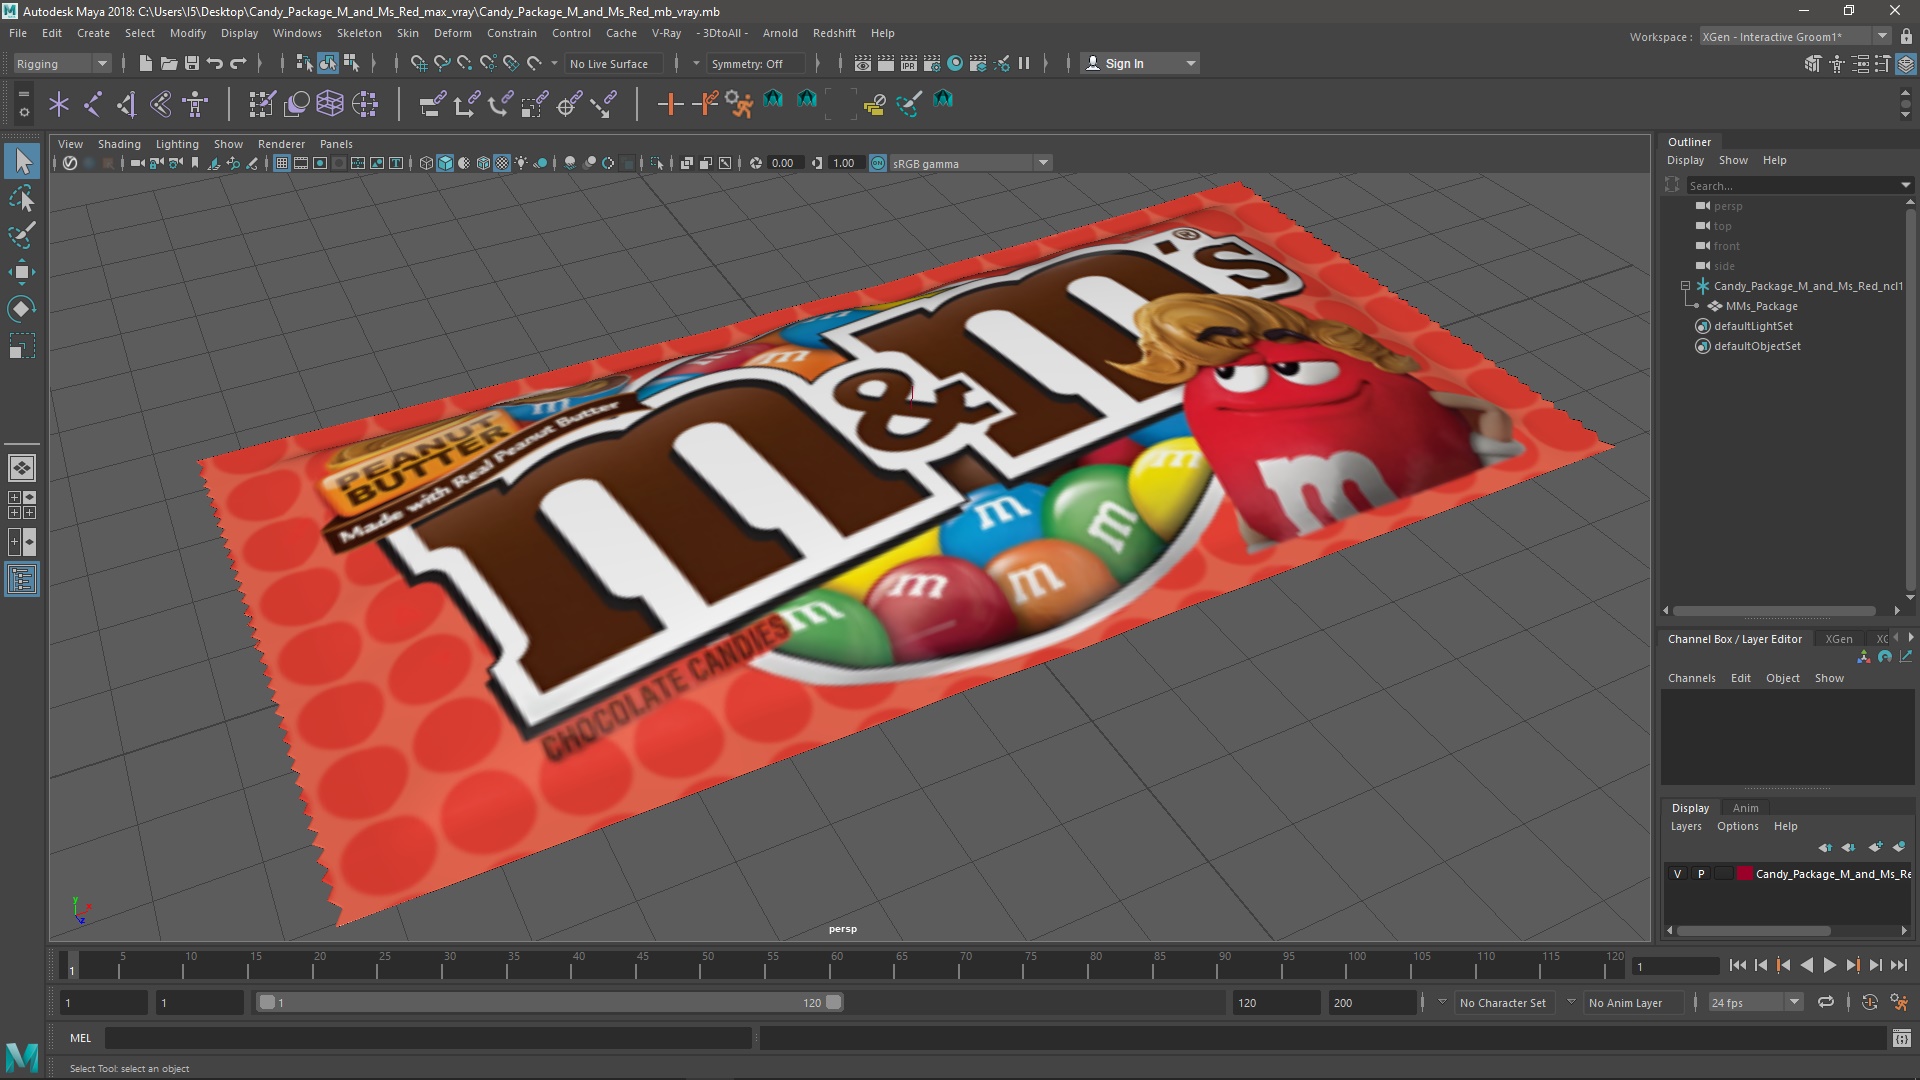Activate the Rotate tool in toolbox
Viewport: 1920px width, 1080px height.
click(x=22, y=309)
